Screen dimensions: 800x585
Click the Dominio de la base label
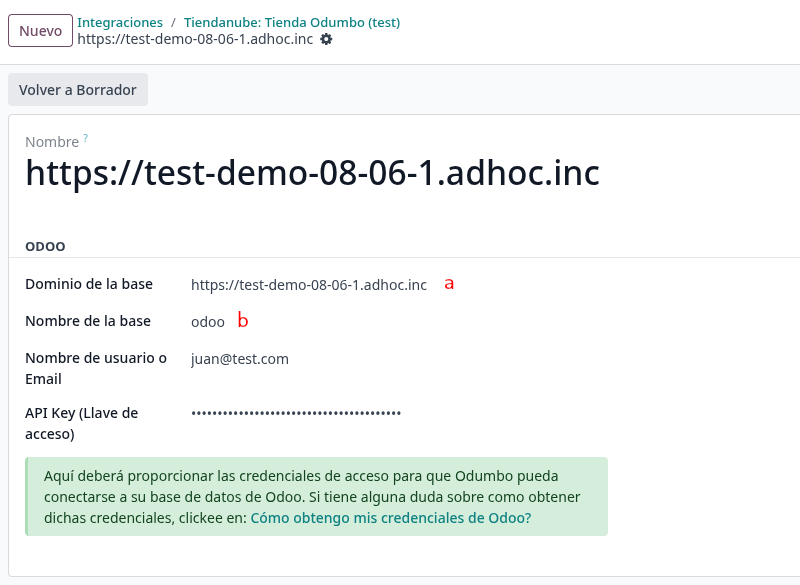(89, 284)
